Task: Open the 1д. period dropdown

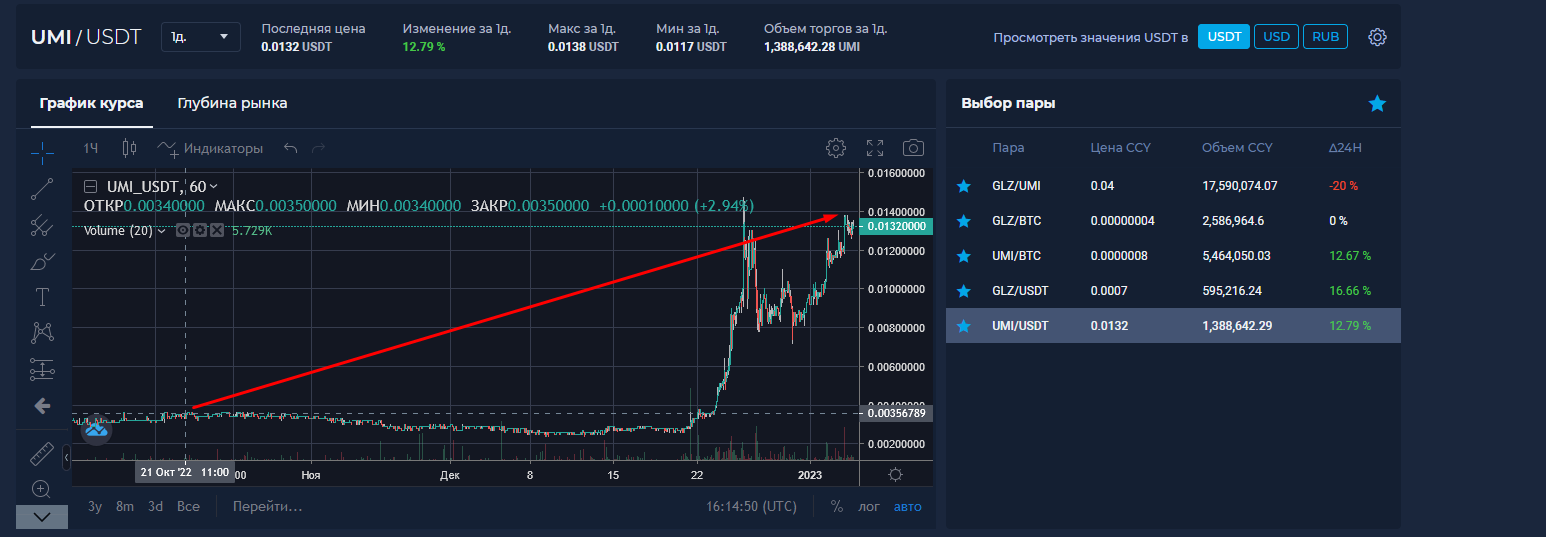Action: 200,37
